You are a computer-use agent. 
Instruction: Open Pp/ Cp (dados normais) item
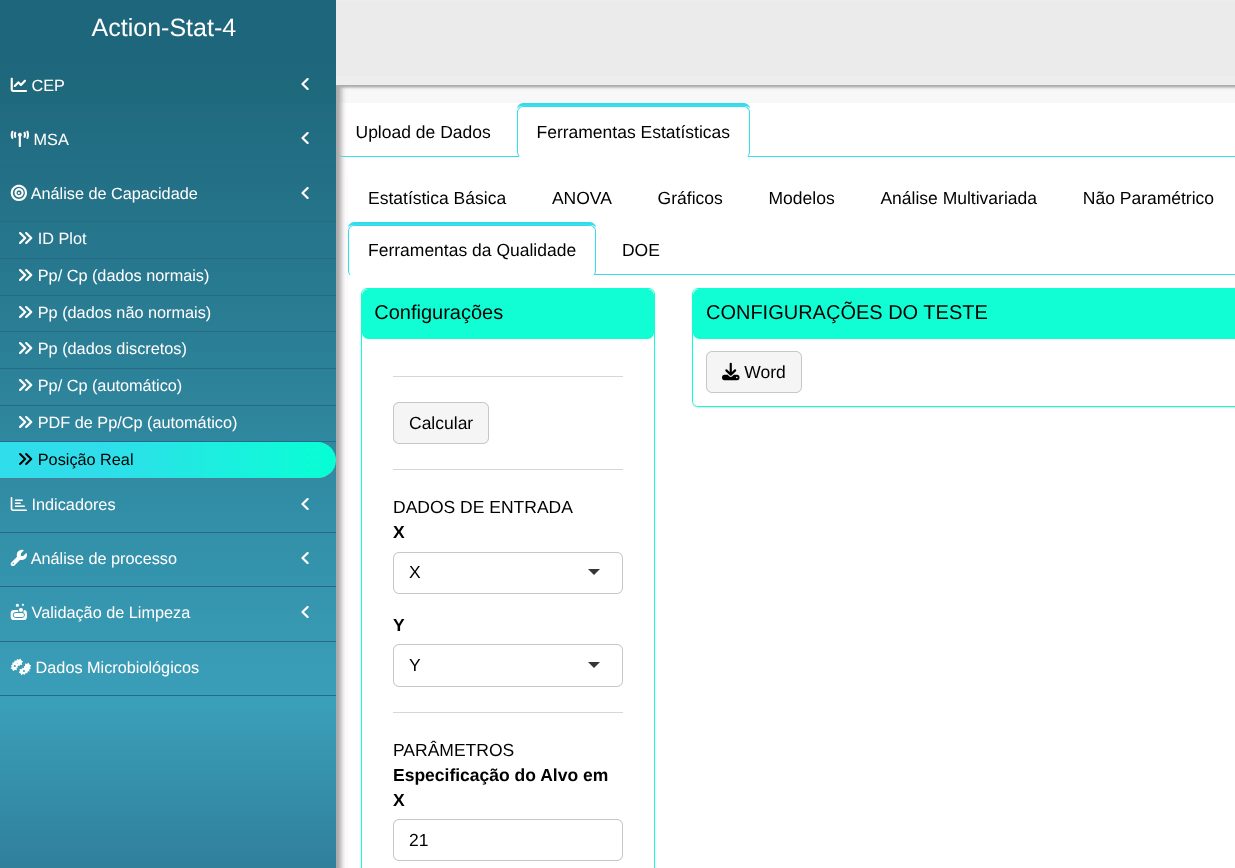coord(123,276)
